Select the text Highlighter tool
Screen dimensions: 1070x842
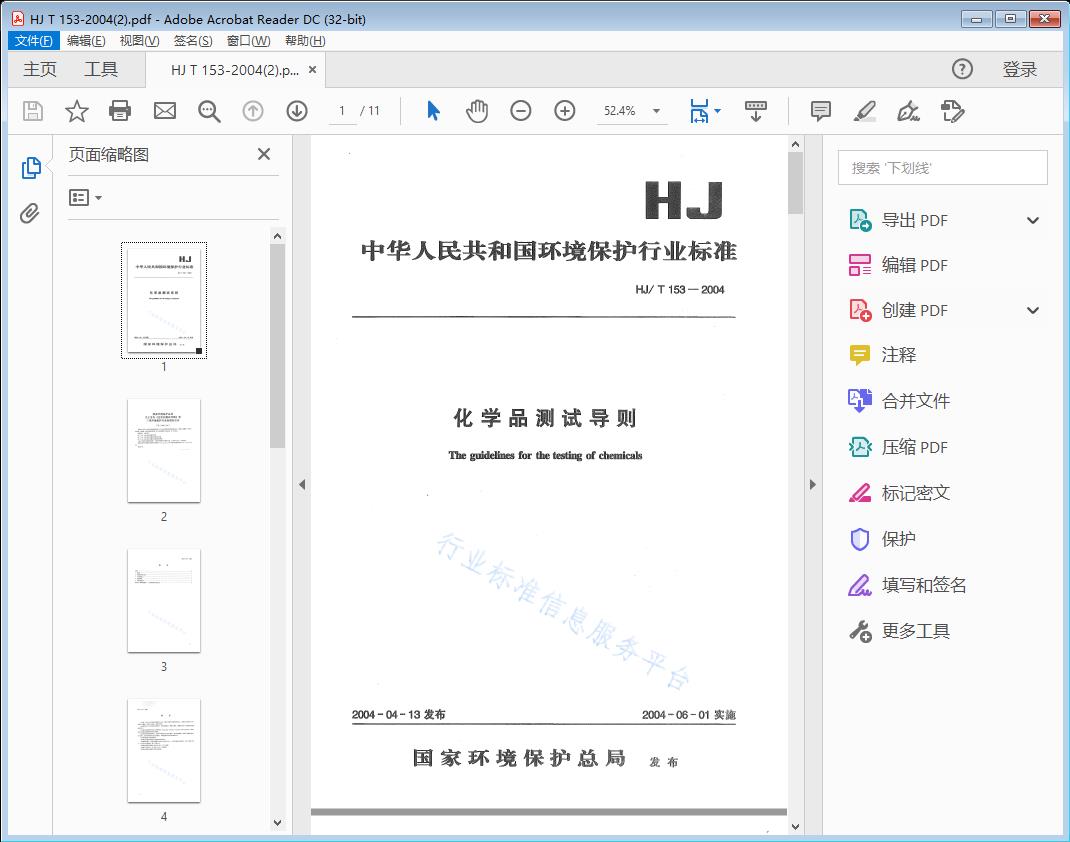click(x=864, y=111)
